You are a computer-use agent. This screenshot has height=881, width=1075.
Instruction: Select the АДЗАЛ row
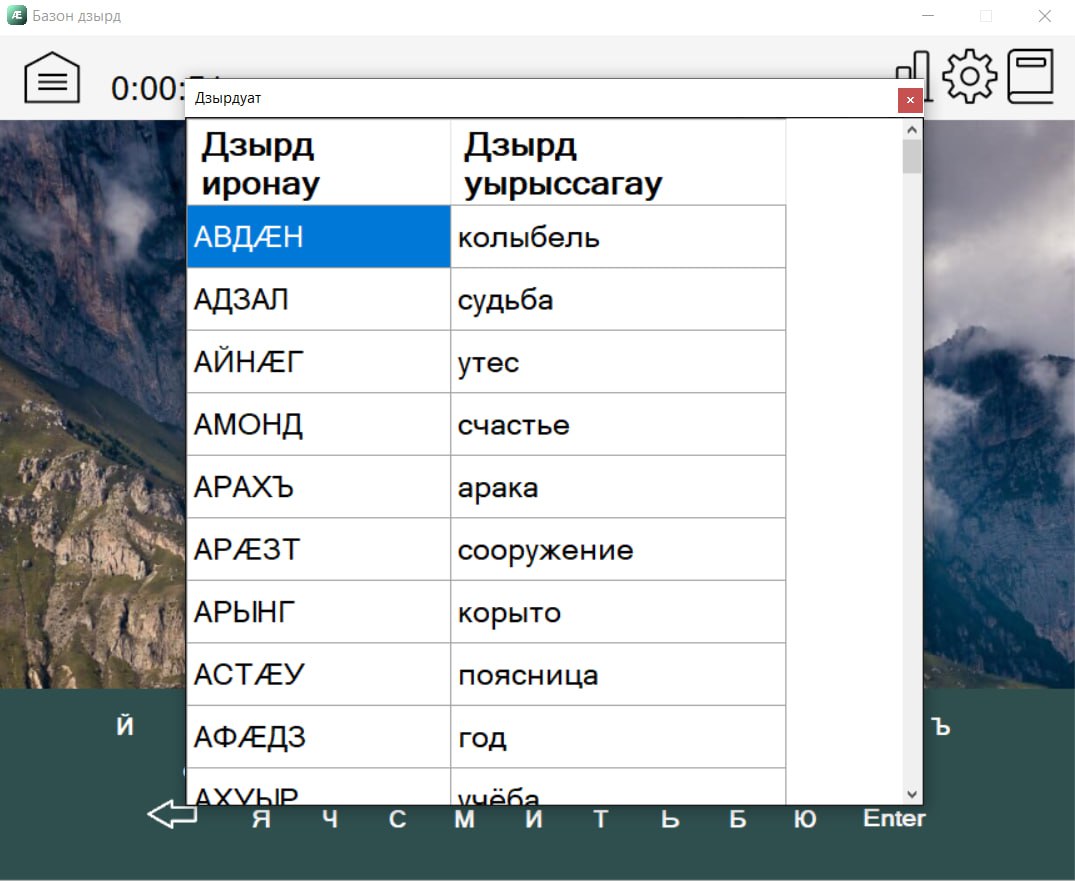tap(318, 299)
